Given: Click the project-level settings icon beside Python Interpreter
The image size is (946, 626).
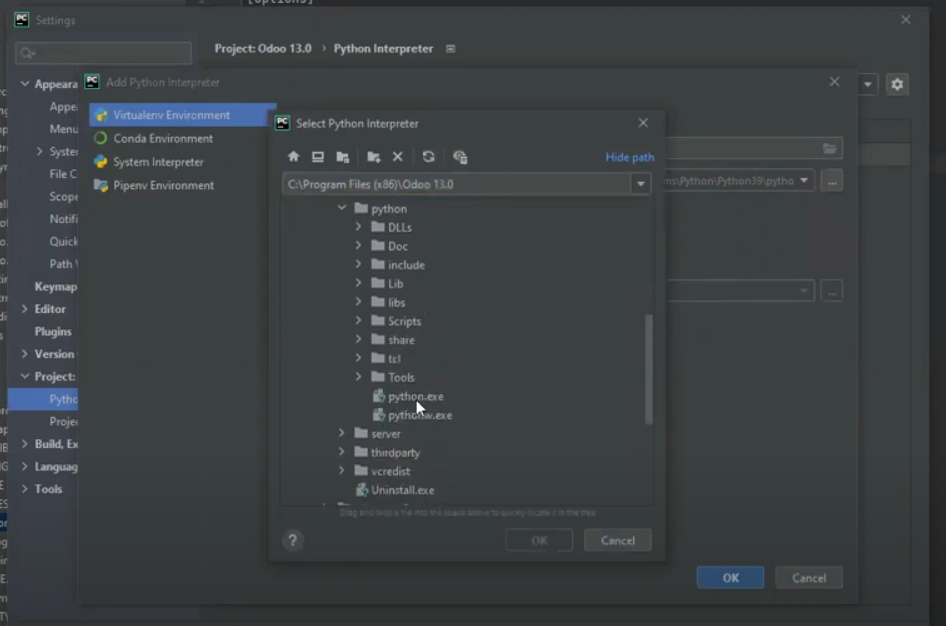Looking at the screenshot, I should click(x=451, y=49).
